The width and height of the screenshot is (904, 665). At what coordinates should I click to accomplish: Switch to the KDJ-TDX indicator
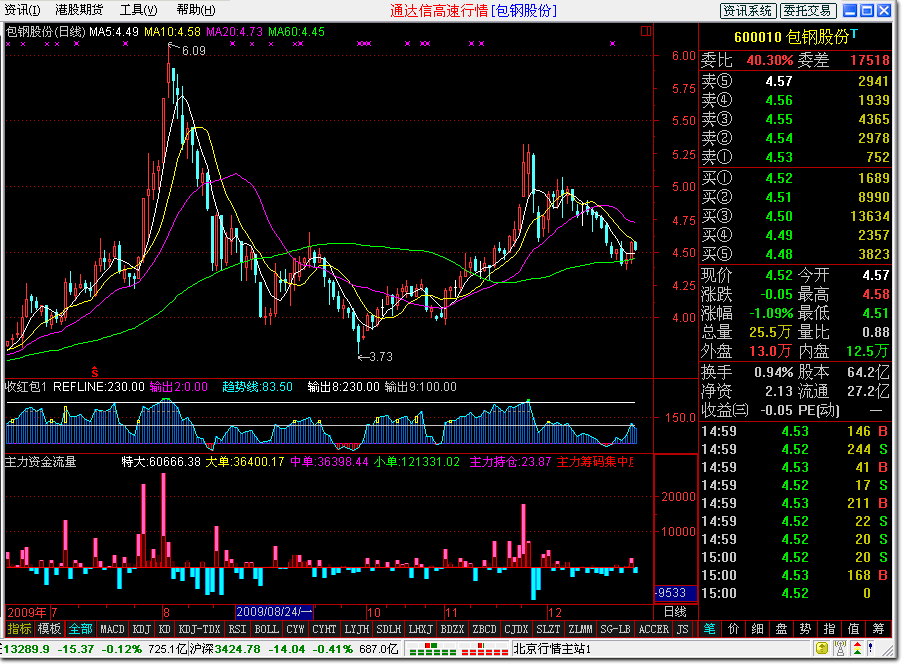click(199, 629)
